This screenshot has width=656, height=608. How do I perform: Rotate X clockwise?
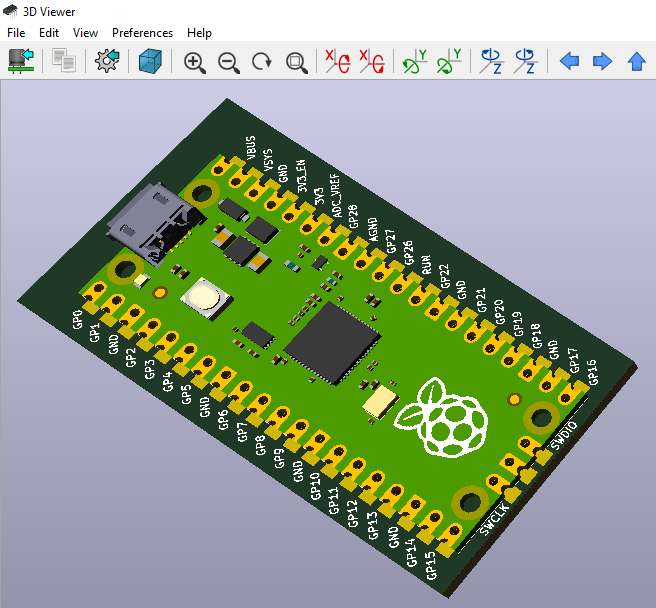[338, 62]
